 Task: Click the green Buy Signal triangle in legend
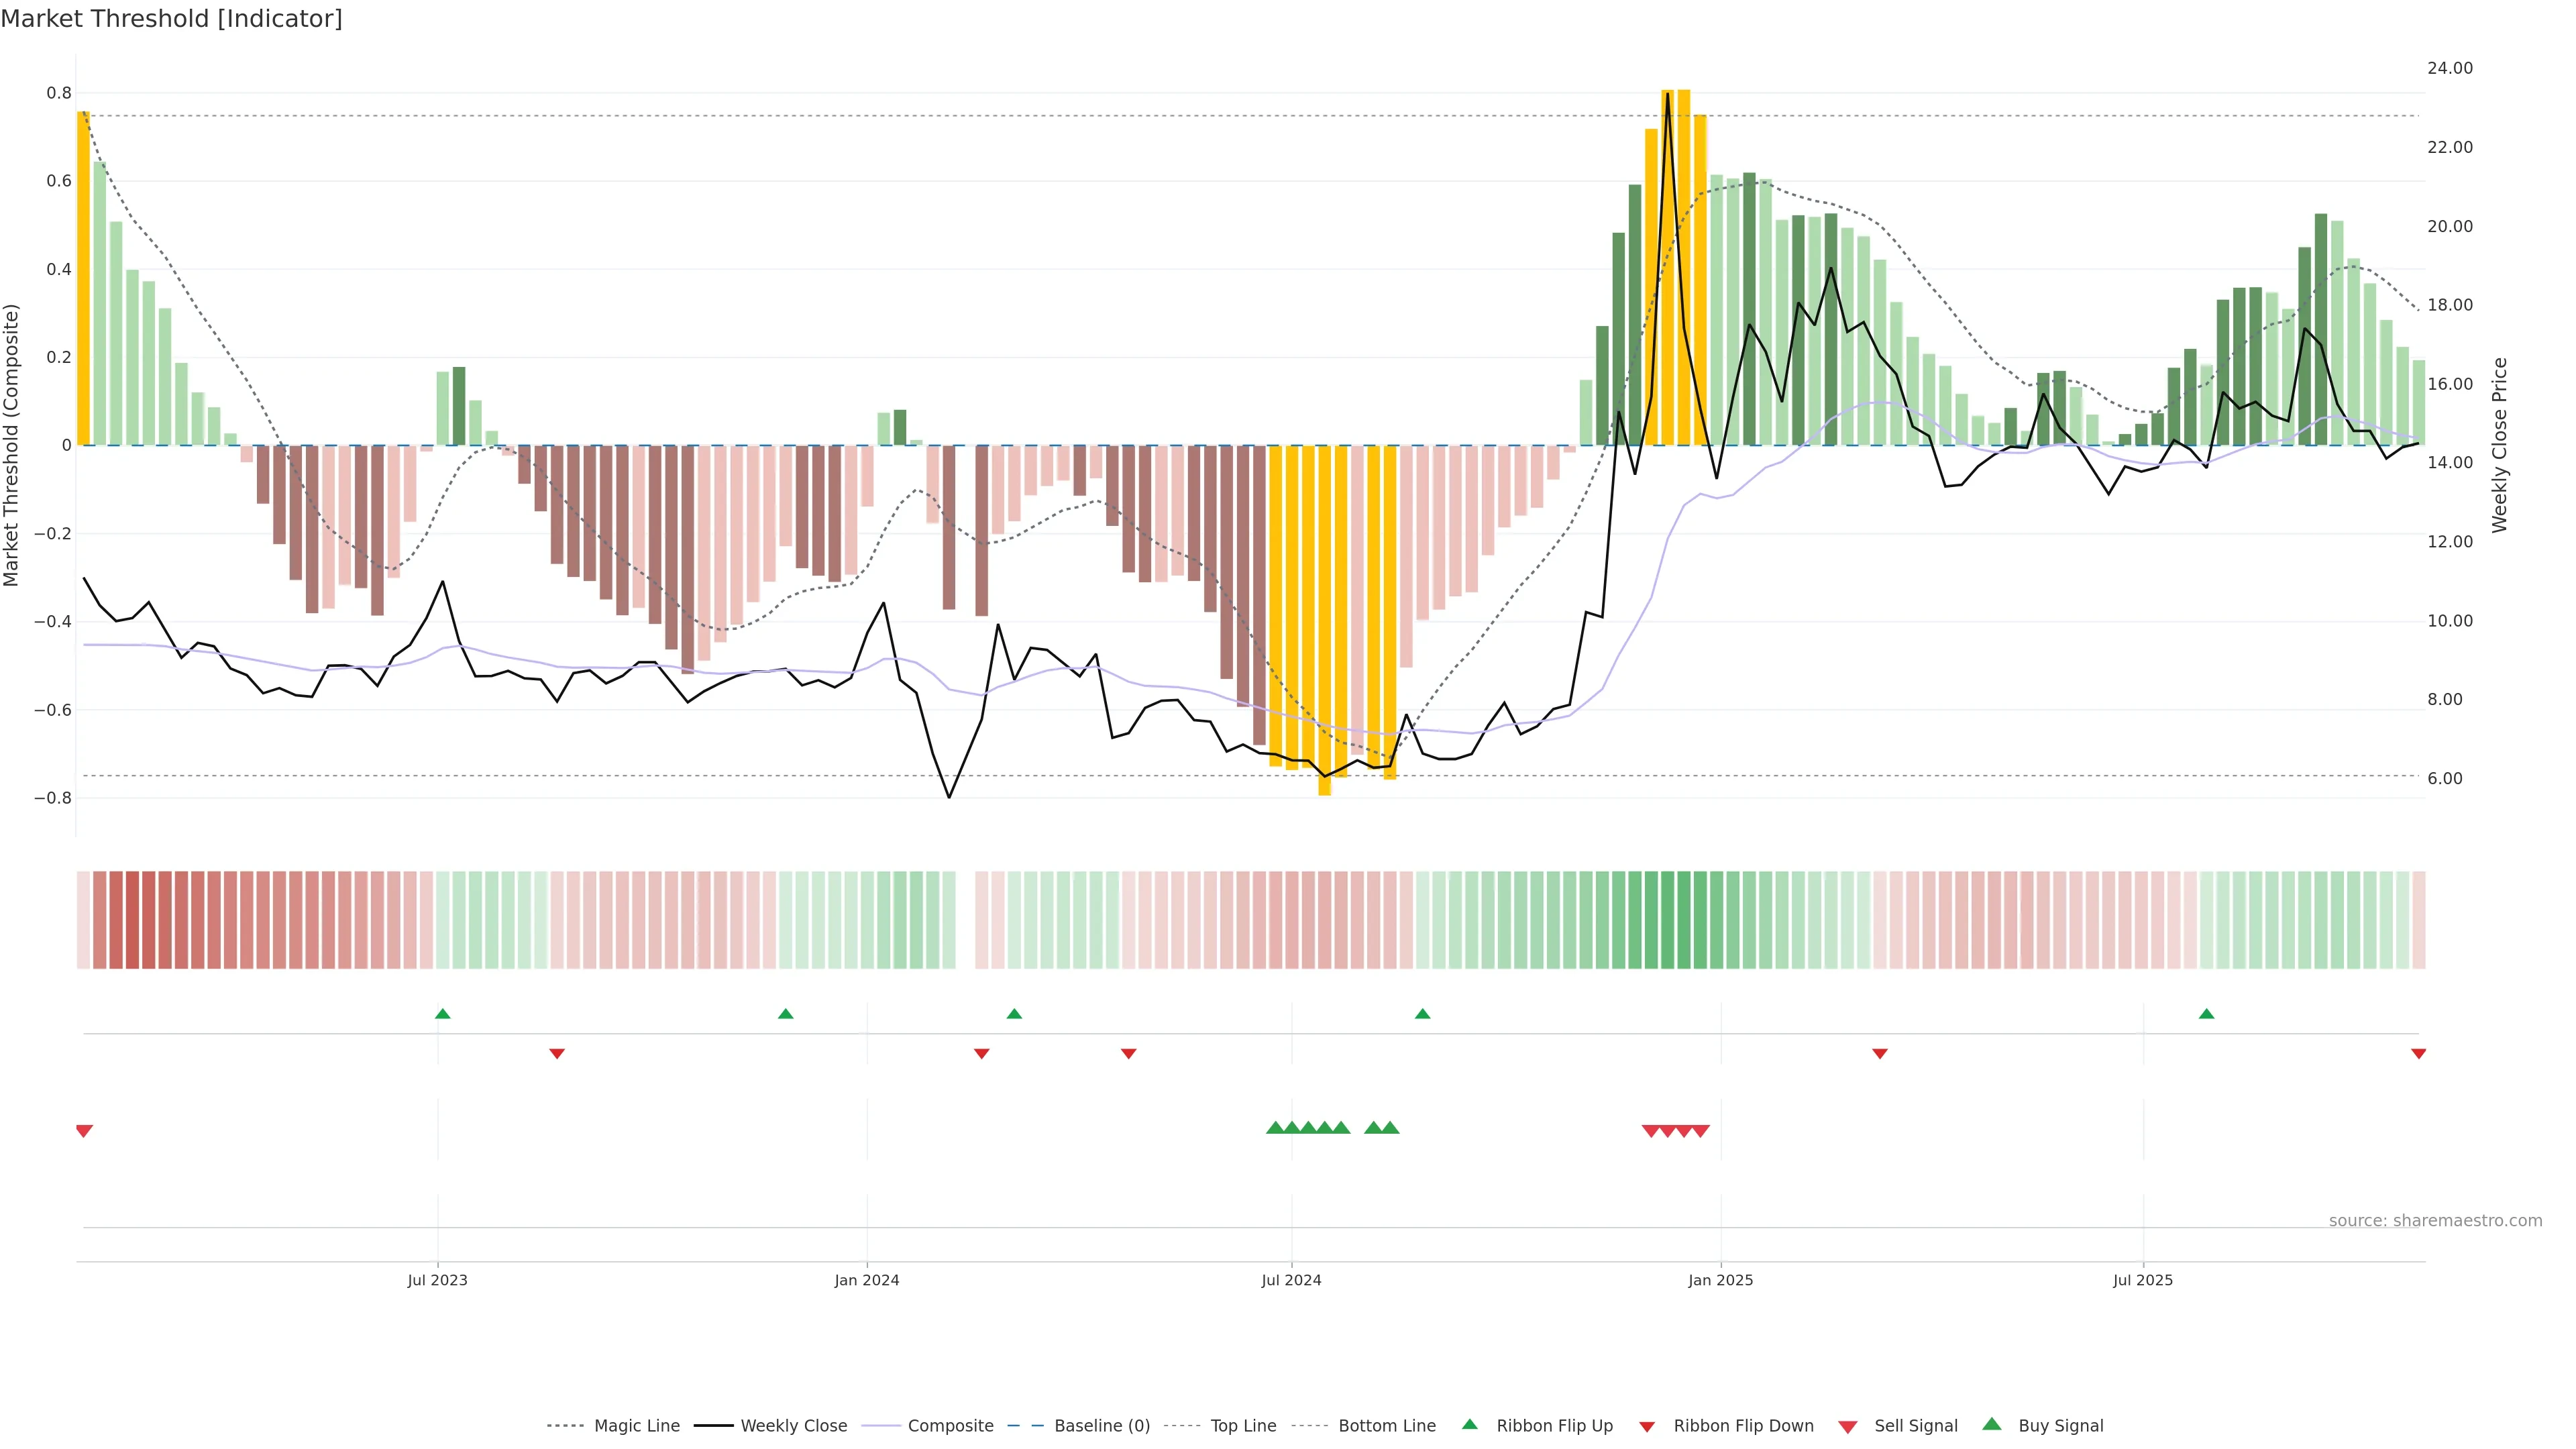(x=1992, y=1425)
